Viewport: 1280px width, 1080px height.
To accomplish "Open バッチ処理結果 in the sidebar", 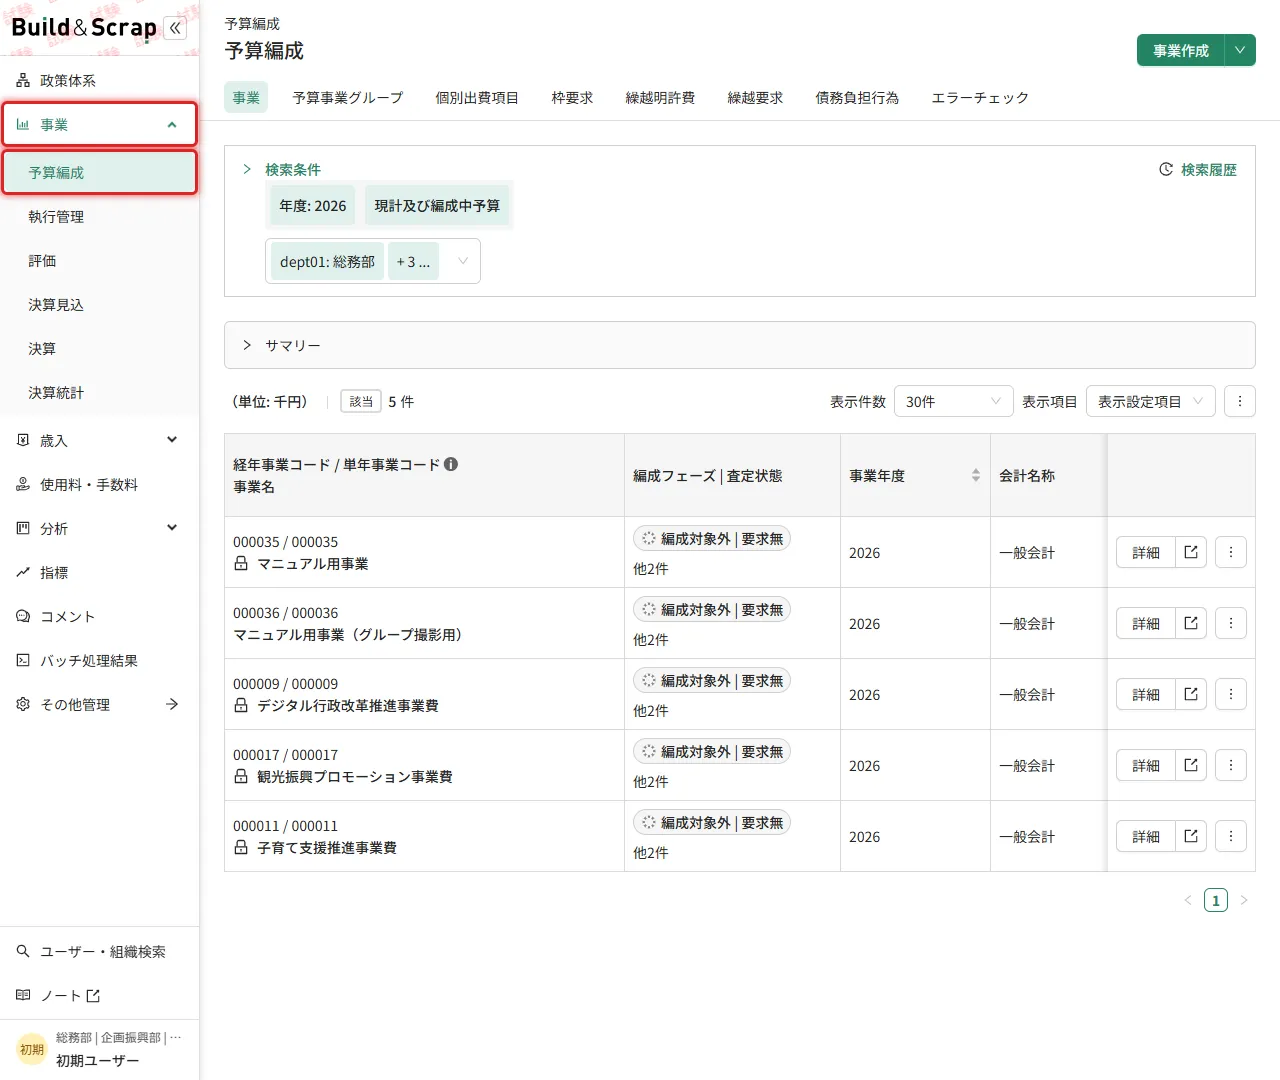I will click(x=100, y=661).
